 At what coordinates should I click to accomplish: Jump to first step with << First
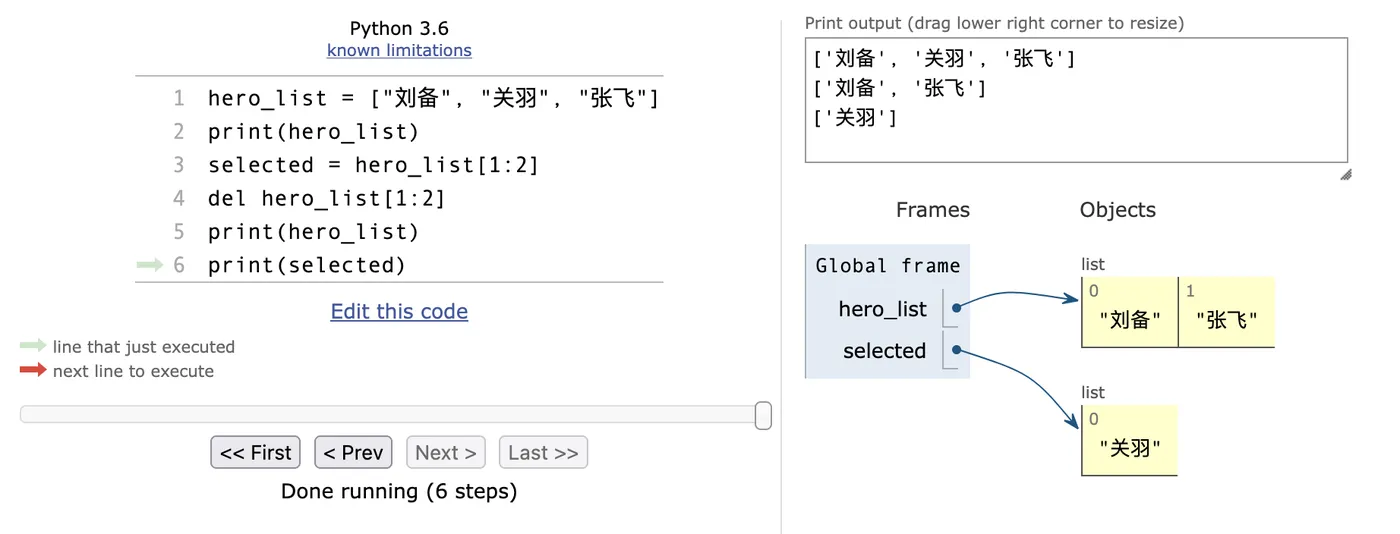(256, 453)
